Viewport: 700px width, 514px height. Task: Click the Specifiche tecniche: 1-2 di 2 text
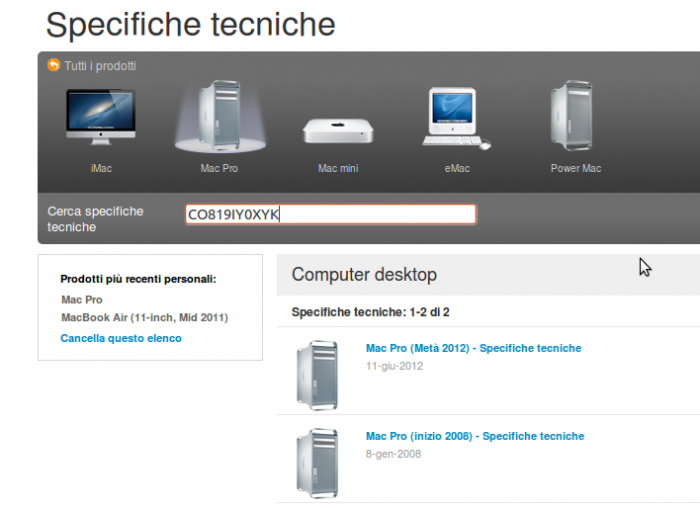pyautogui.click(x=371, y=312)
